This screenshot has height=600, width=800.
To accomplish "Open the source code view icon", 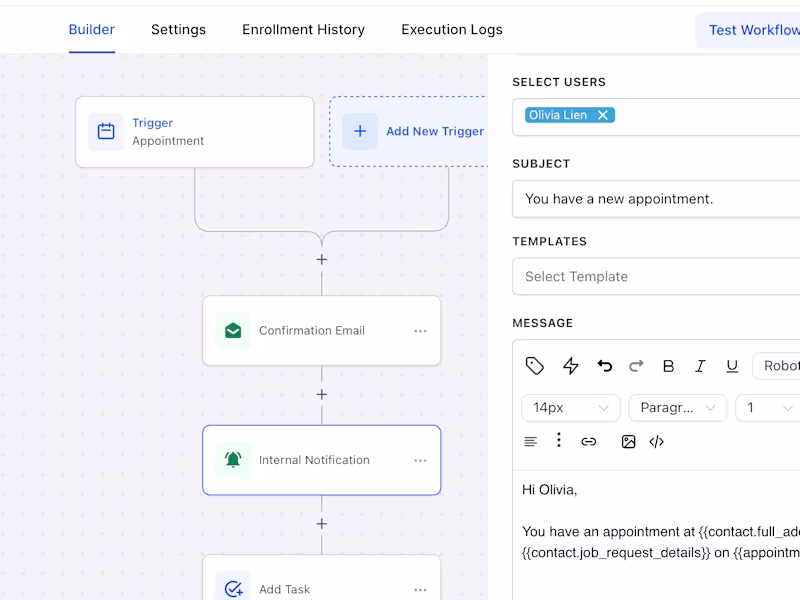I will tap(657, 442).
